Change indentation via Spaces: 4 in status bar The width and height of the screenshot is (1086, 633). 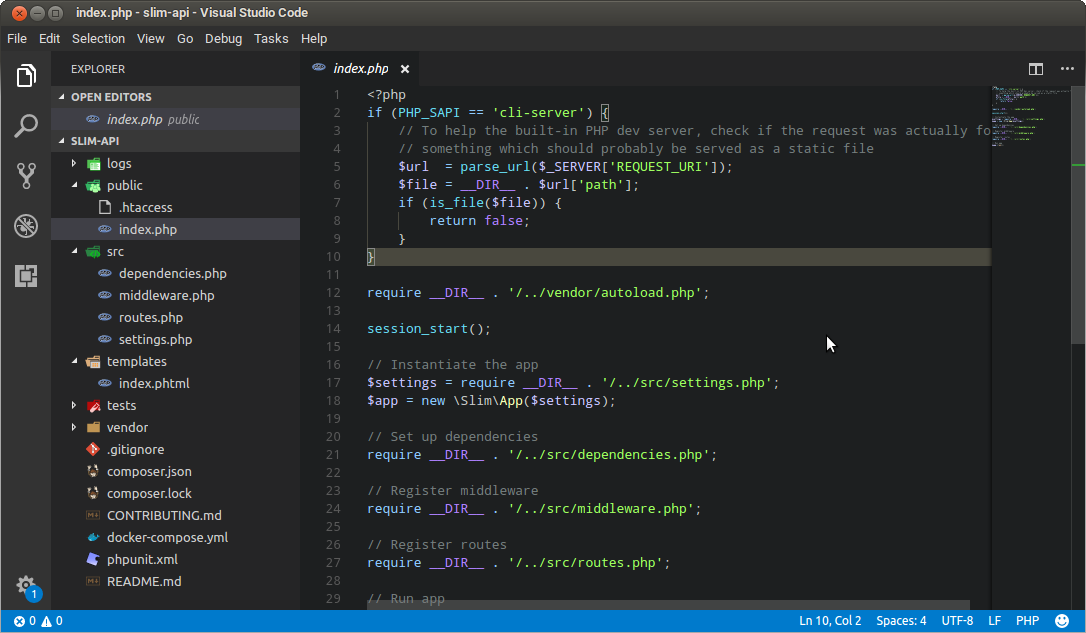(x=901, y=620)
